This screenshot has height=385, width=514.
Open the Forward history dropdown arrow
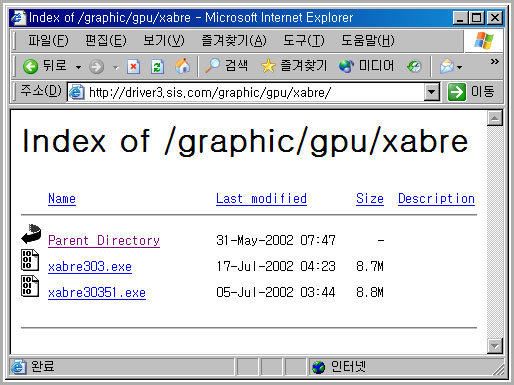pos(116,68)
